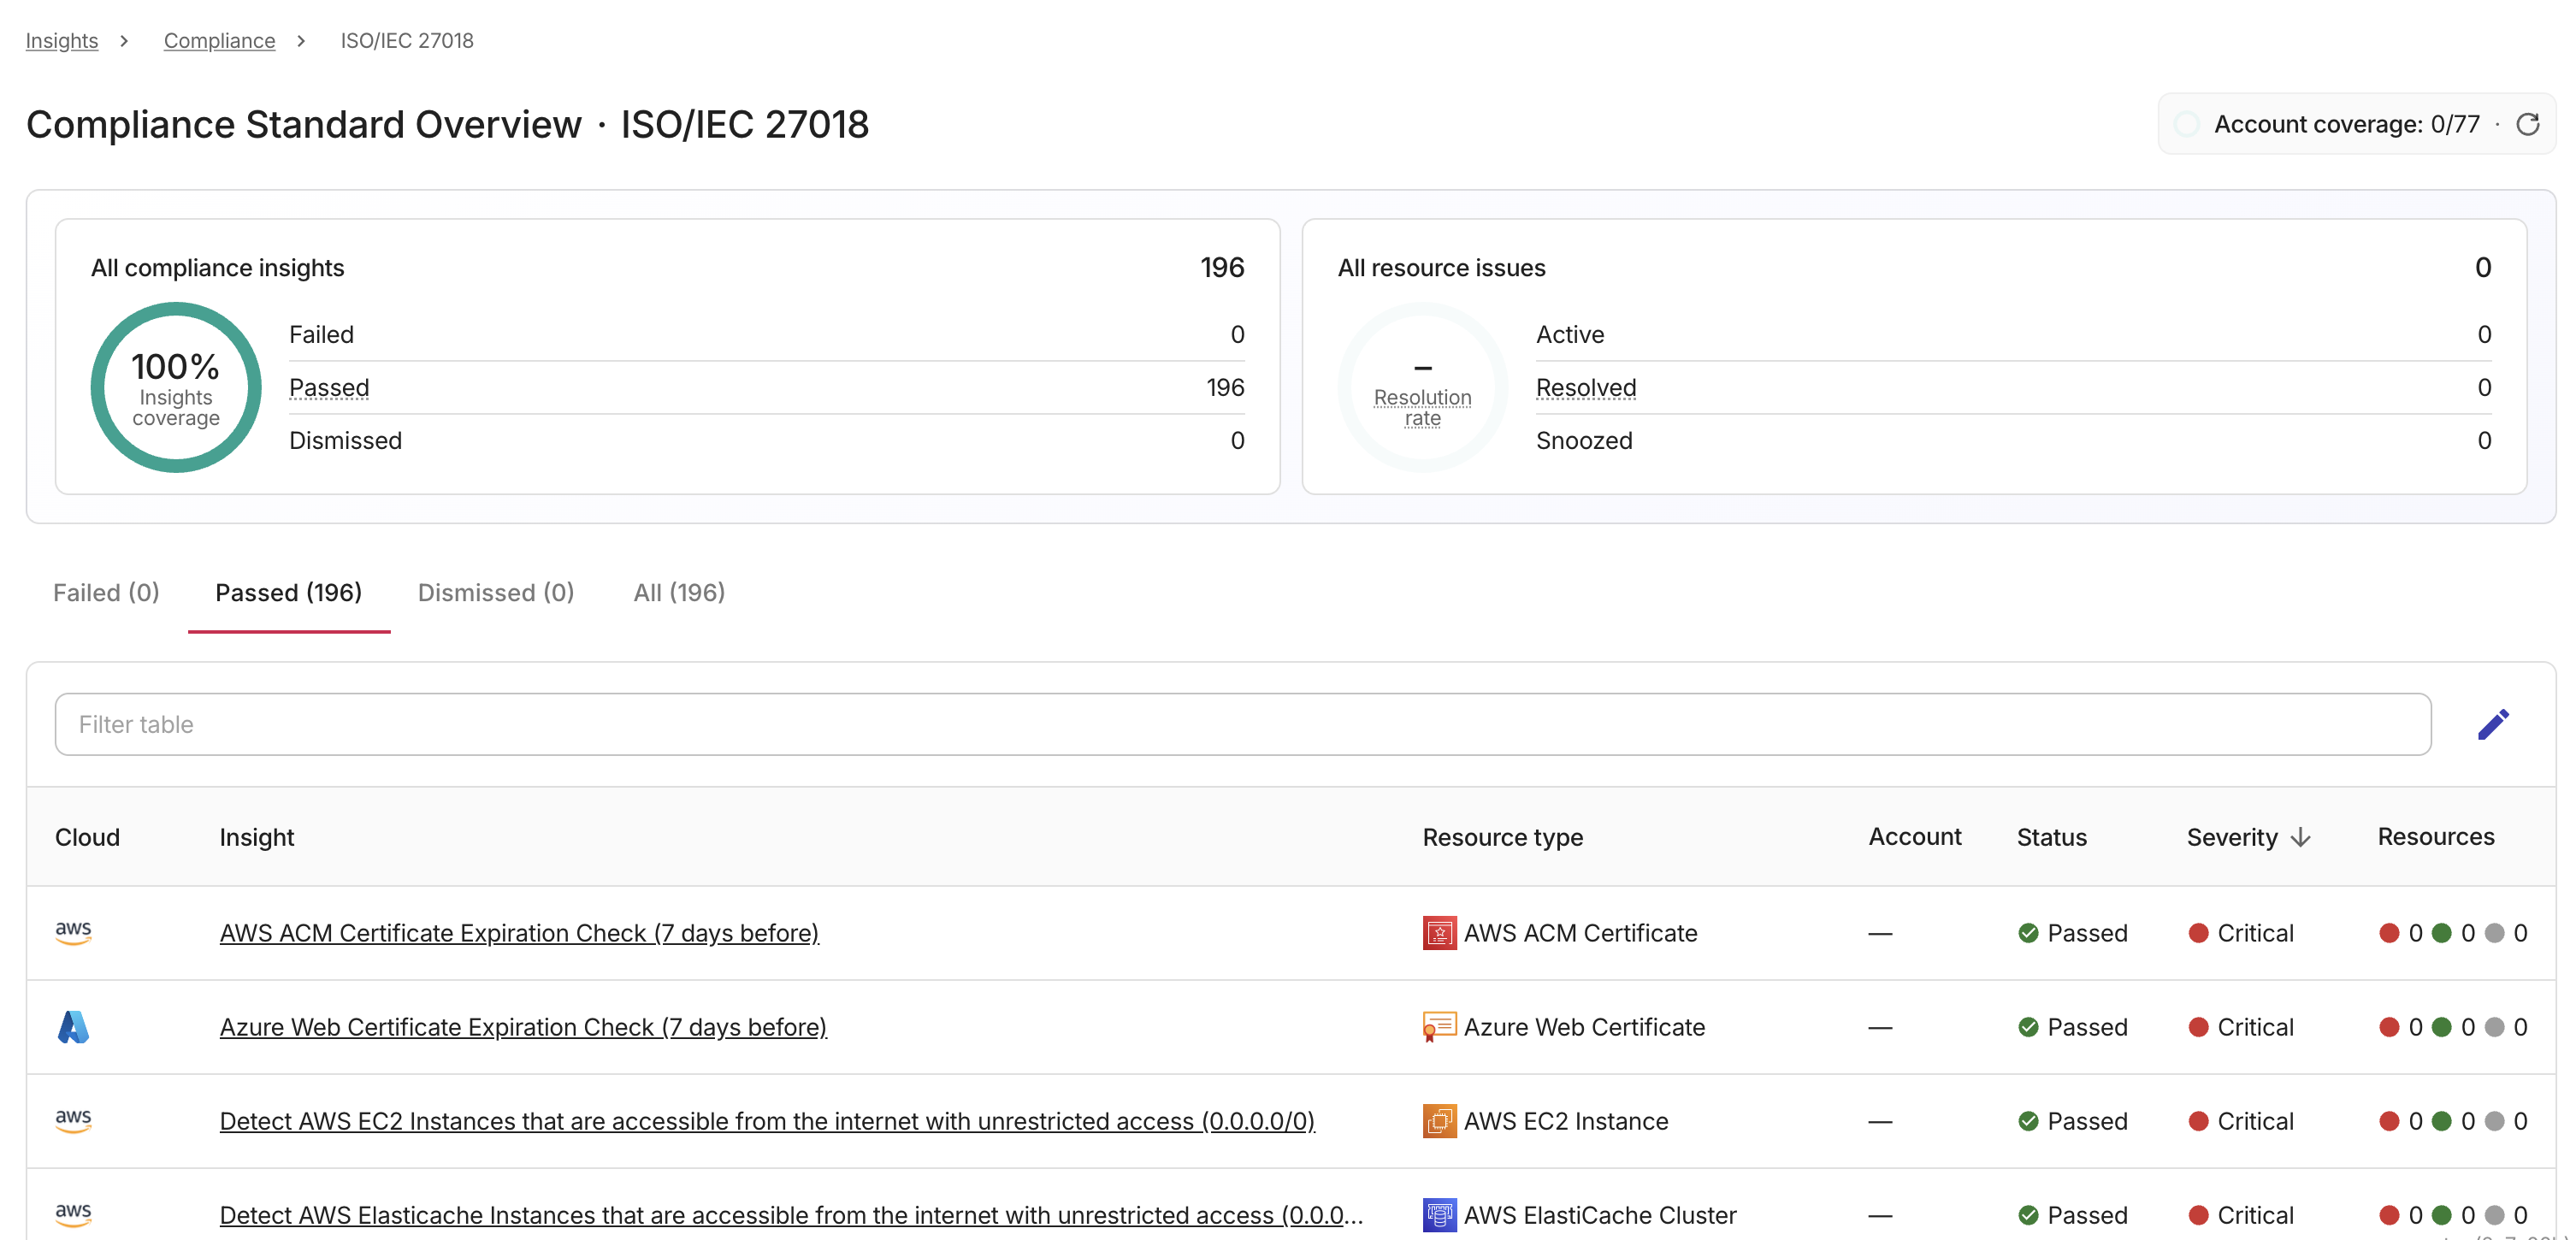Click the Cloud column header
The width and height of the screenshot is (2576, 1240).
click(87, 837)
